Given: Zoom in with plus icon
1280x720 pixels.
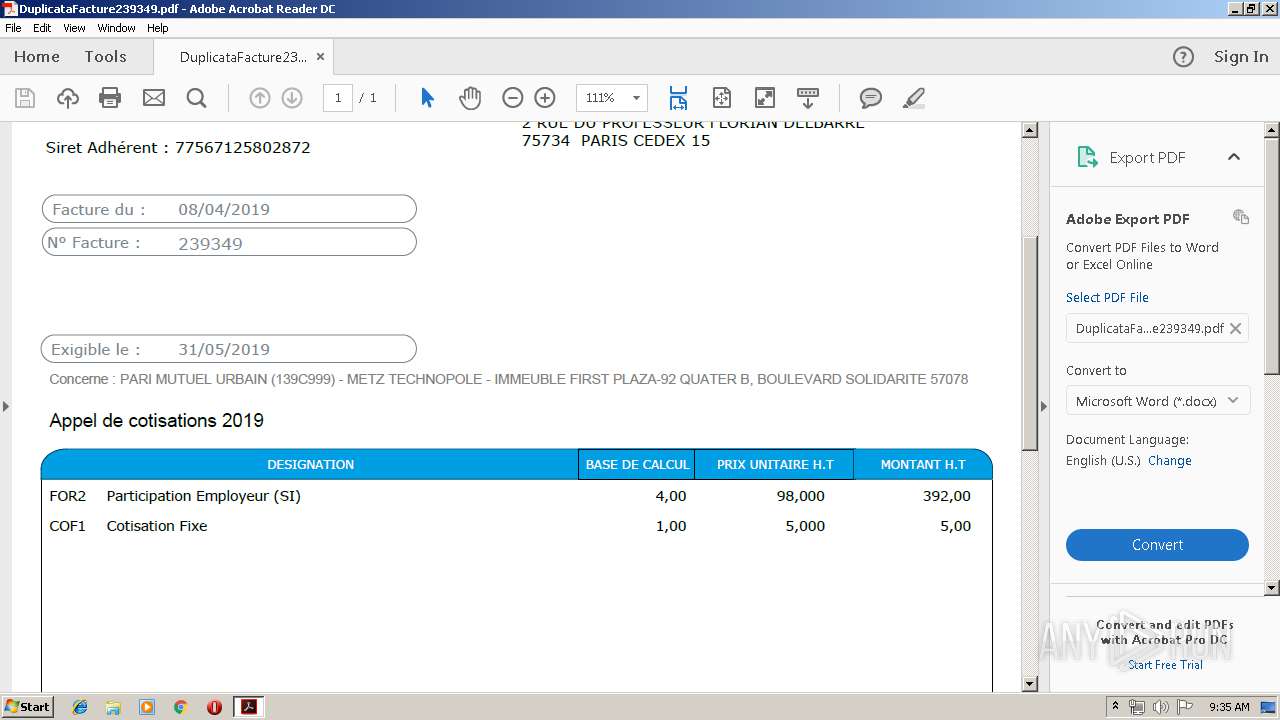Looking at the screenshot, I should pos(545,98).
